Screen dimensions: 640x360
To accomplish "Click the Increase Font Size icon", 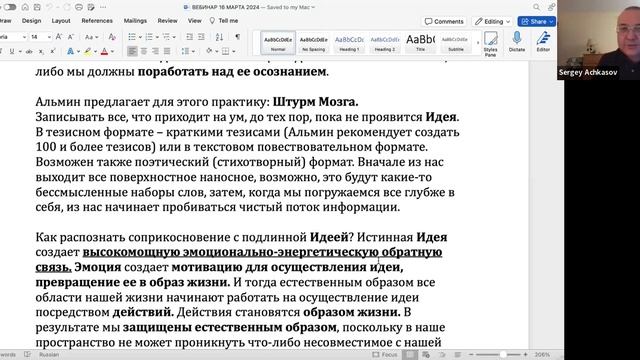I will tap(59, 37).
